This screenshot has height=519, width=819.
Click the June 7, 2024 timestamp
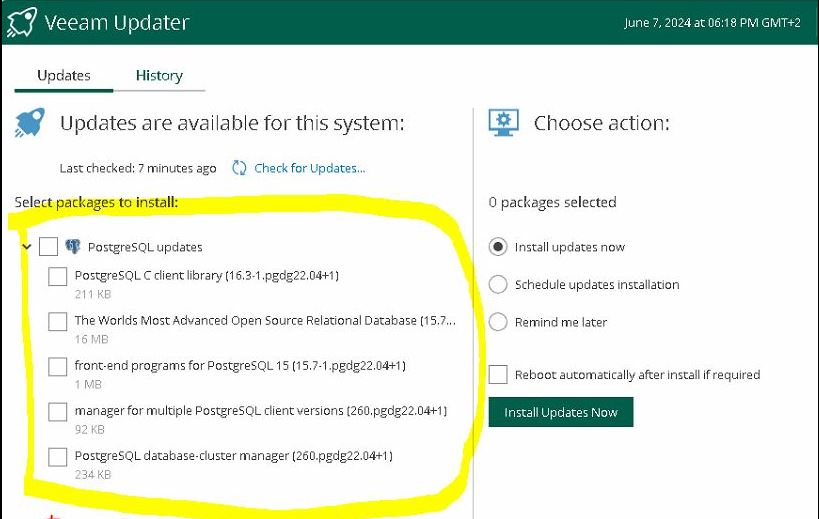[x=712, y=22]
